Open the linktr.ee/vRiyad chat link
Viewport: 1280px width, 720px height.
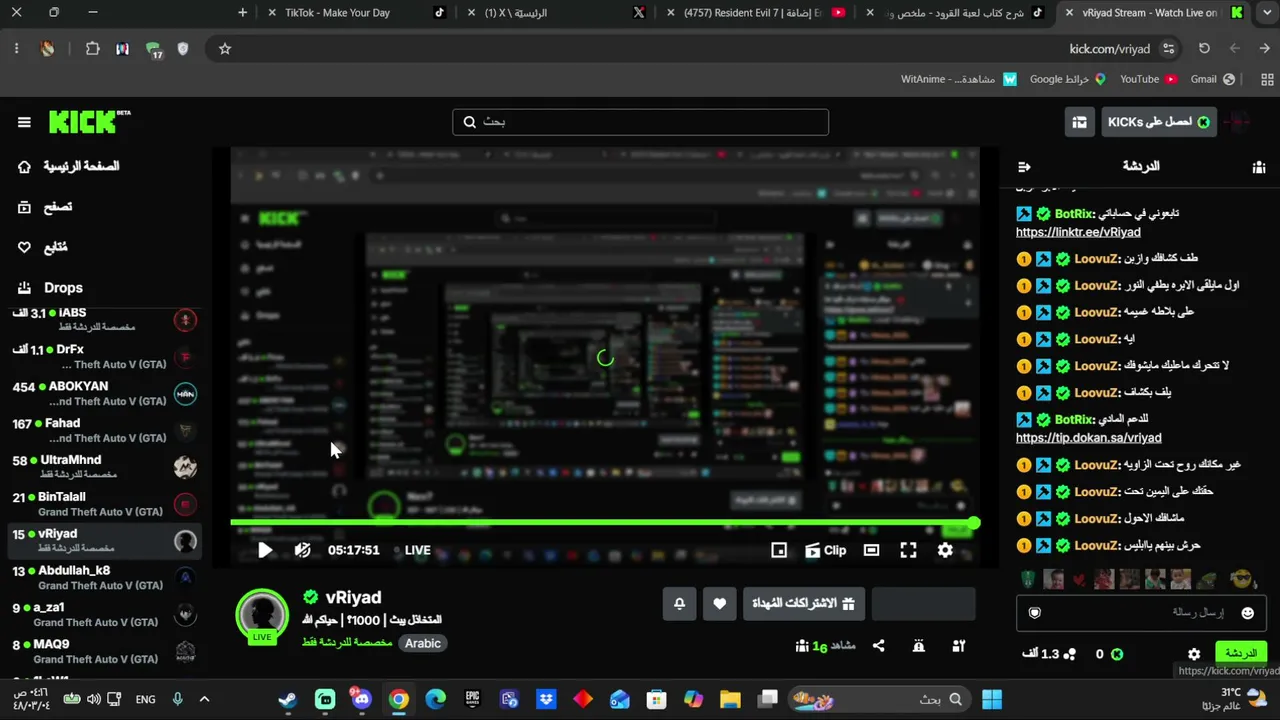1078,232
